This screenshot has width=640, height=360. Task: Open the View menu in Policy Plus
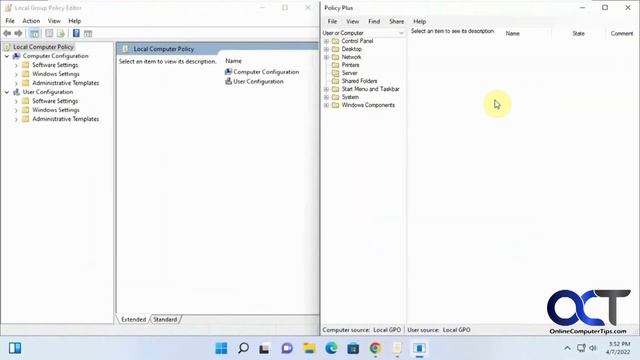pos(352,21)
